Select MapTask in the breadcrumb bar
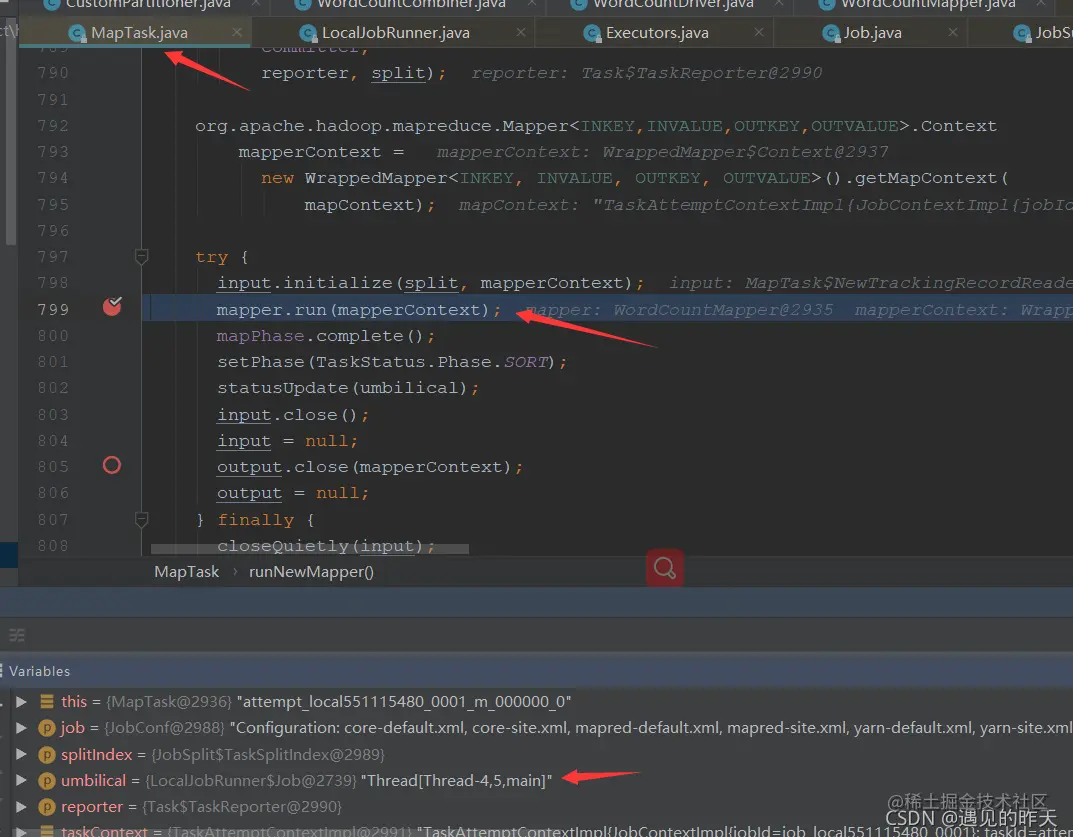 [x=186, y=571]
